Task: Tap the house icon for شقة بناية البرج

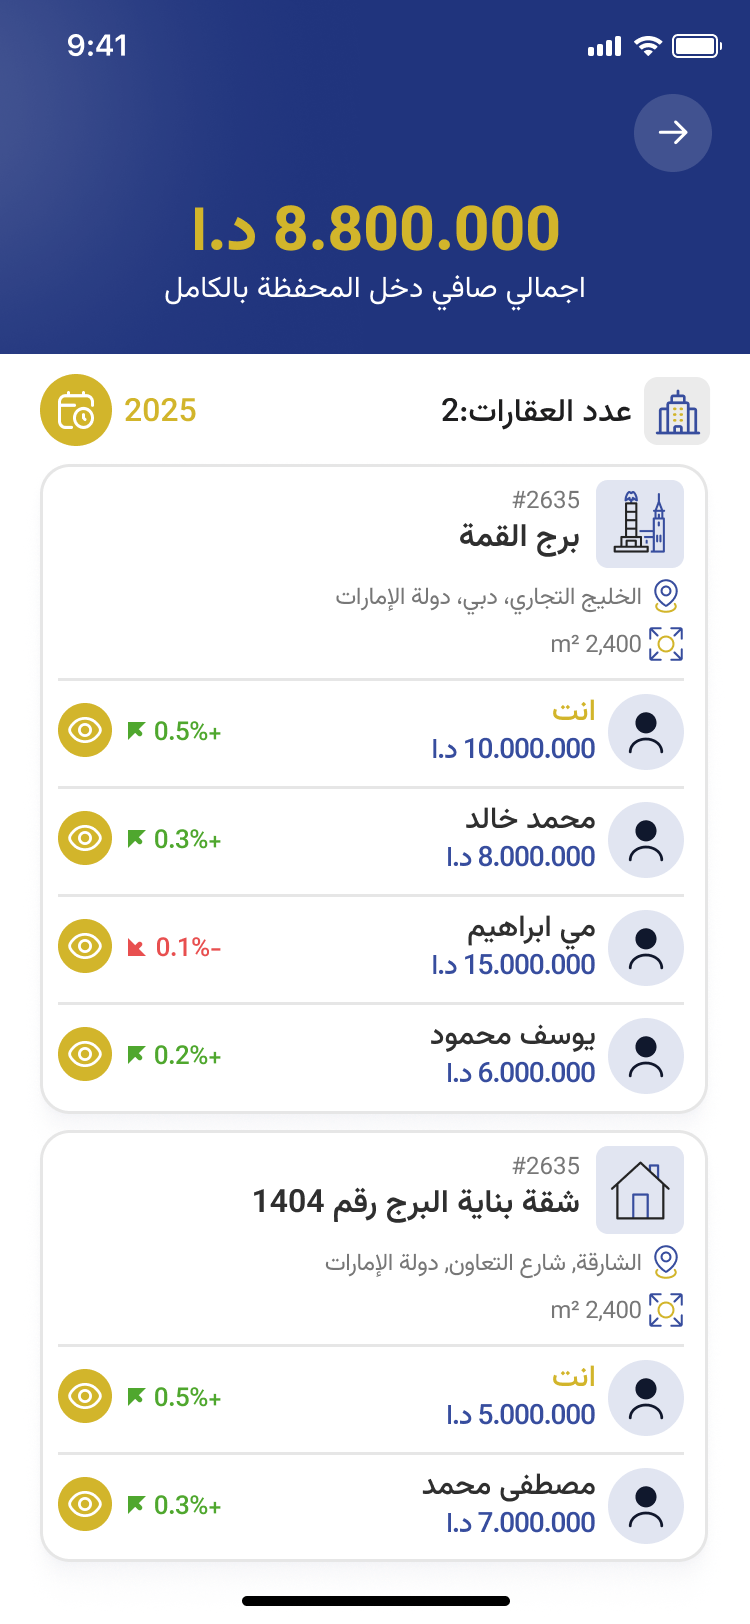Action: point(640,1190)
